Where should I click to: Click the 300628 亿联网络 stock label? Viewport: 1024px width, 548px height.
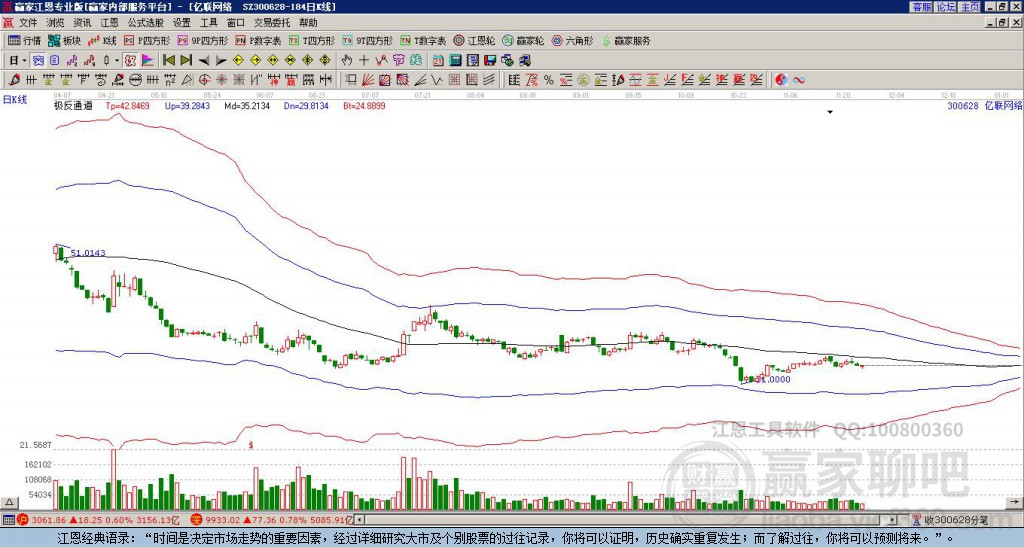[x=984, y=106]
